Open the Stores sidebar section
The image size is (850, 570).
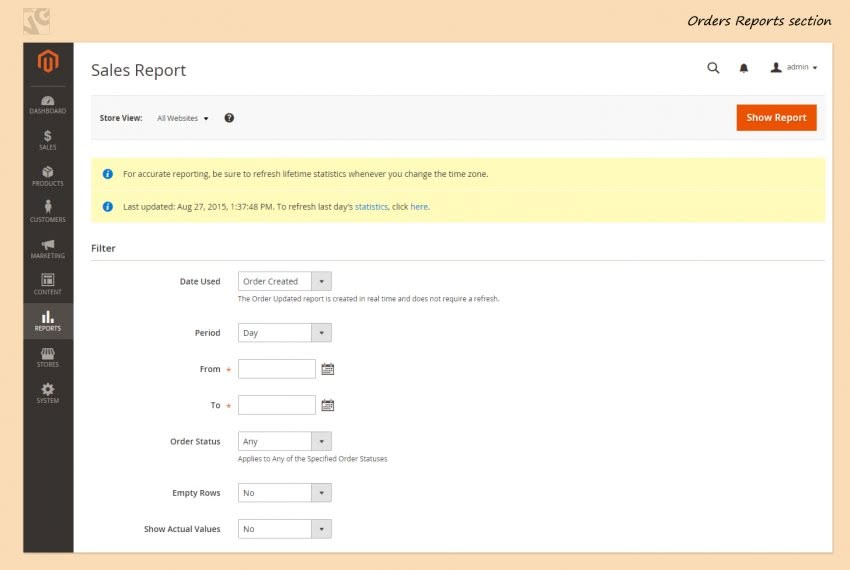48,357
